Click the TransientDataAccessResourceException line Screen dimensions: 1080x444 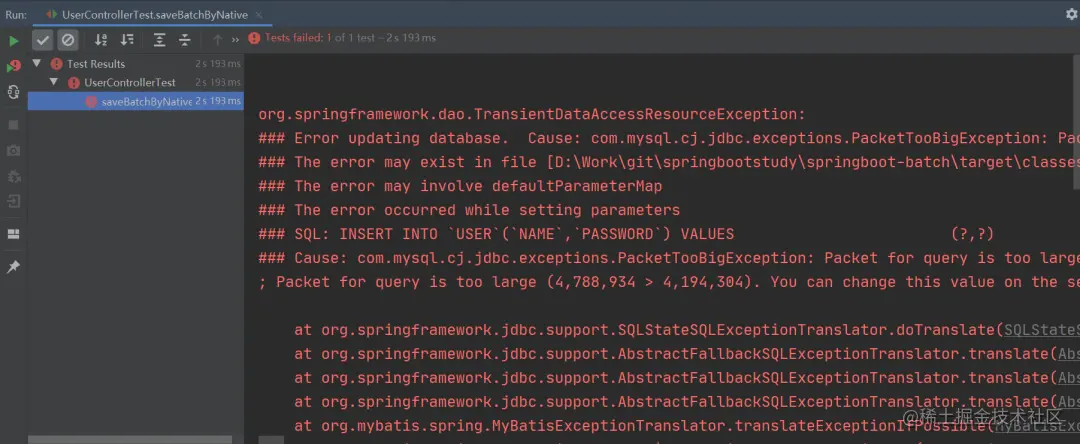(x=532, y=114)
